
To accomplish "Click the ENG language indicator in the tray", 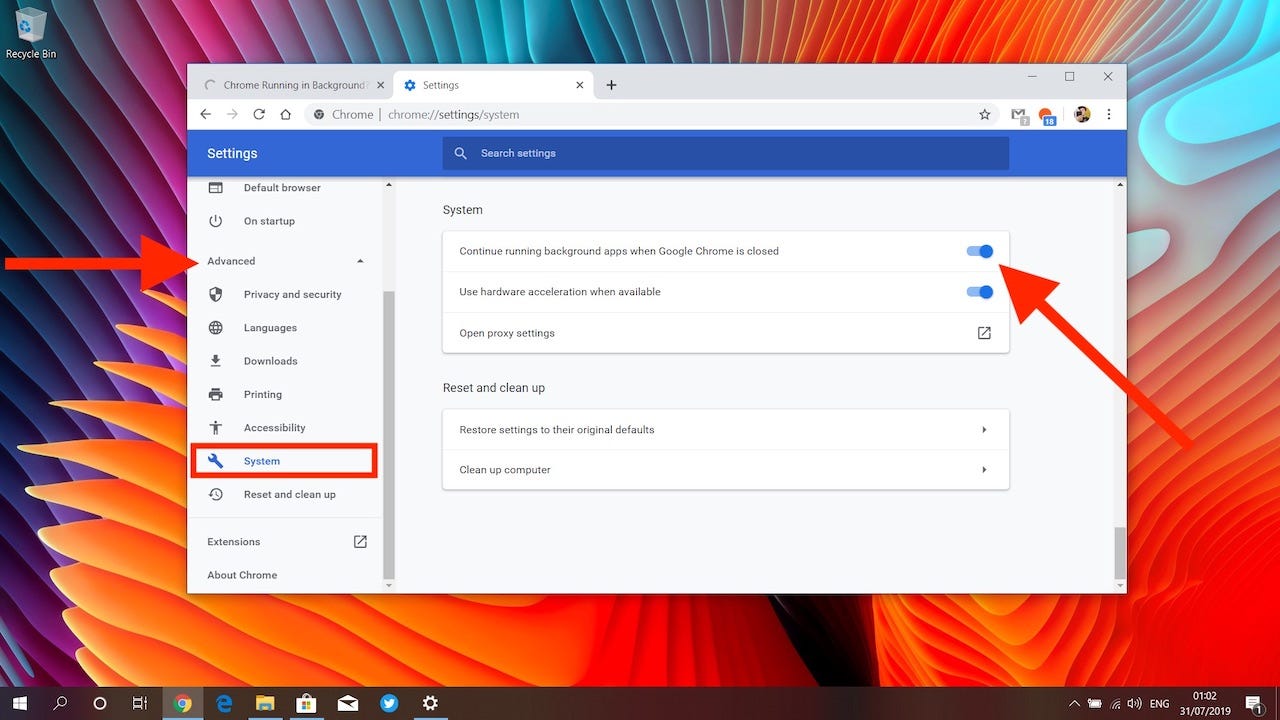I will 1160,703.
